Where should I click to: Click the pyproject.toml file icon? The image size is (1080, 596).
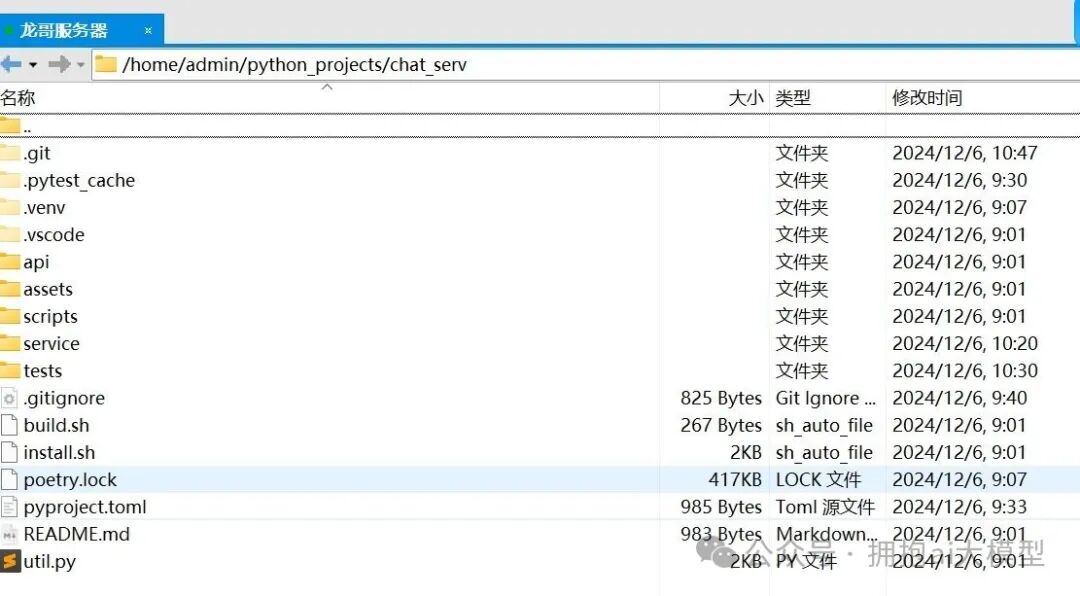click(x=9, y=507)
